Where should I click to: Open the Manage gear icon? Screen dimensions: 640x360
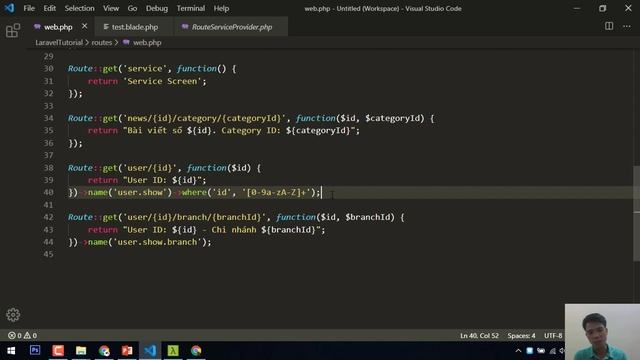pyautogui.click(x=13, y=315)
